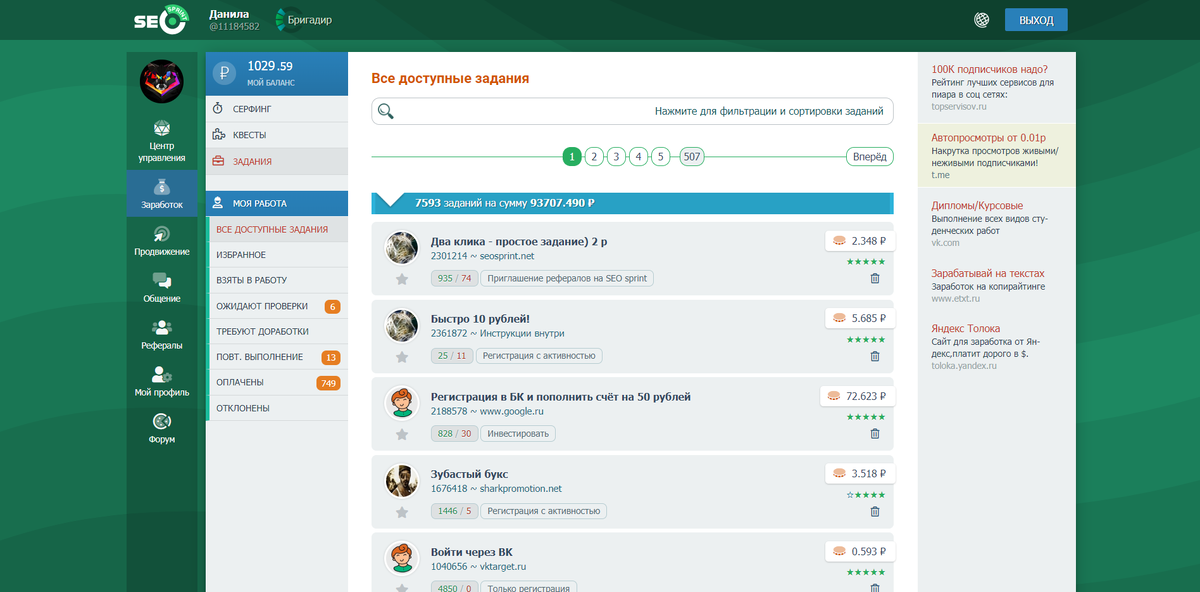The width and height of the screenshot is (1200, 592).
Task: Click the Зубастый букс star rating
Action: coord(866,495)
